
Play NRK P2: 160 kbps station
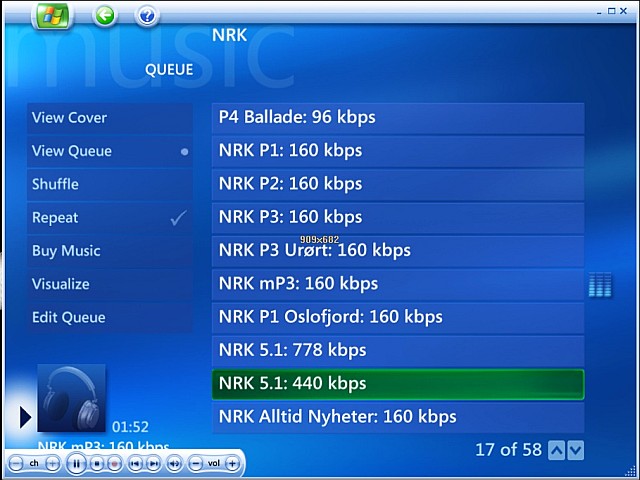coord(398,184)
